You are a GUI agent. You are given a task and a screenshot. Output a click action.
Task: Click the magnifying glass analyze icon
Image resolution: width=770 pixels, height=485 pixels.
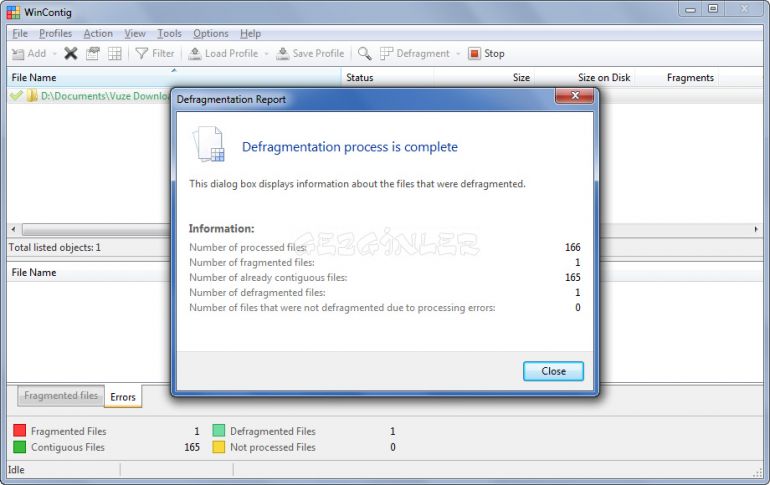pos(364,54)
